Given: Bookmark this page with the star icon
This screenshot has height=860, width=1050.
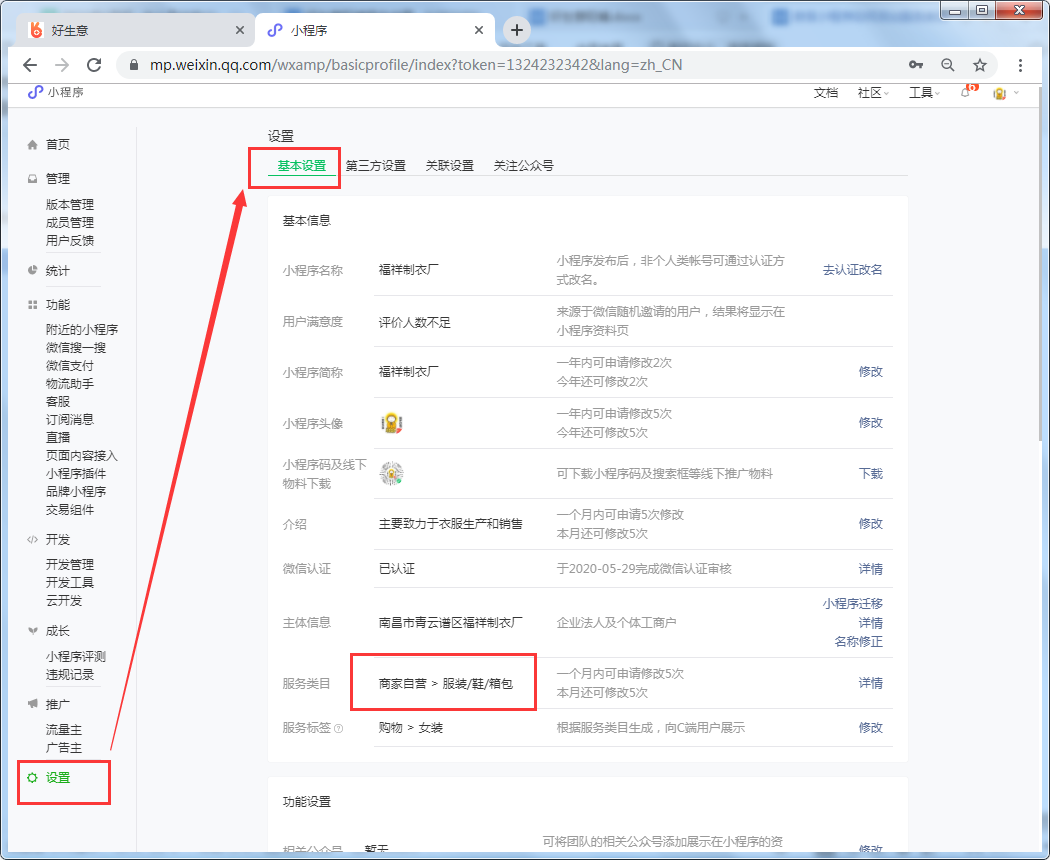Looking at the screenshot, I should click(980, 65).
